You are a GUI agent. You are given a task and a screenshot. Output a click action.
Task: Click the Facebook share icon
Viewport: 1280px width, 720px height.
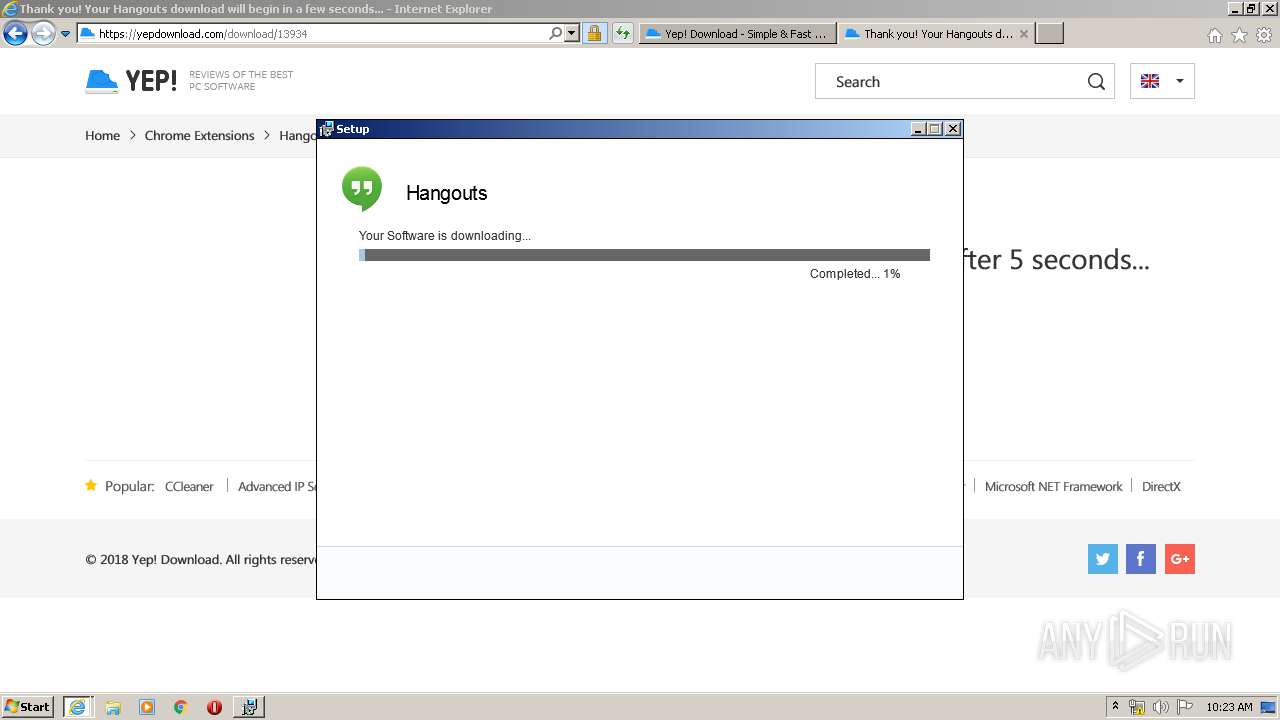(1141, 559)
